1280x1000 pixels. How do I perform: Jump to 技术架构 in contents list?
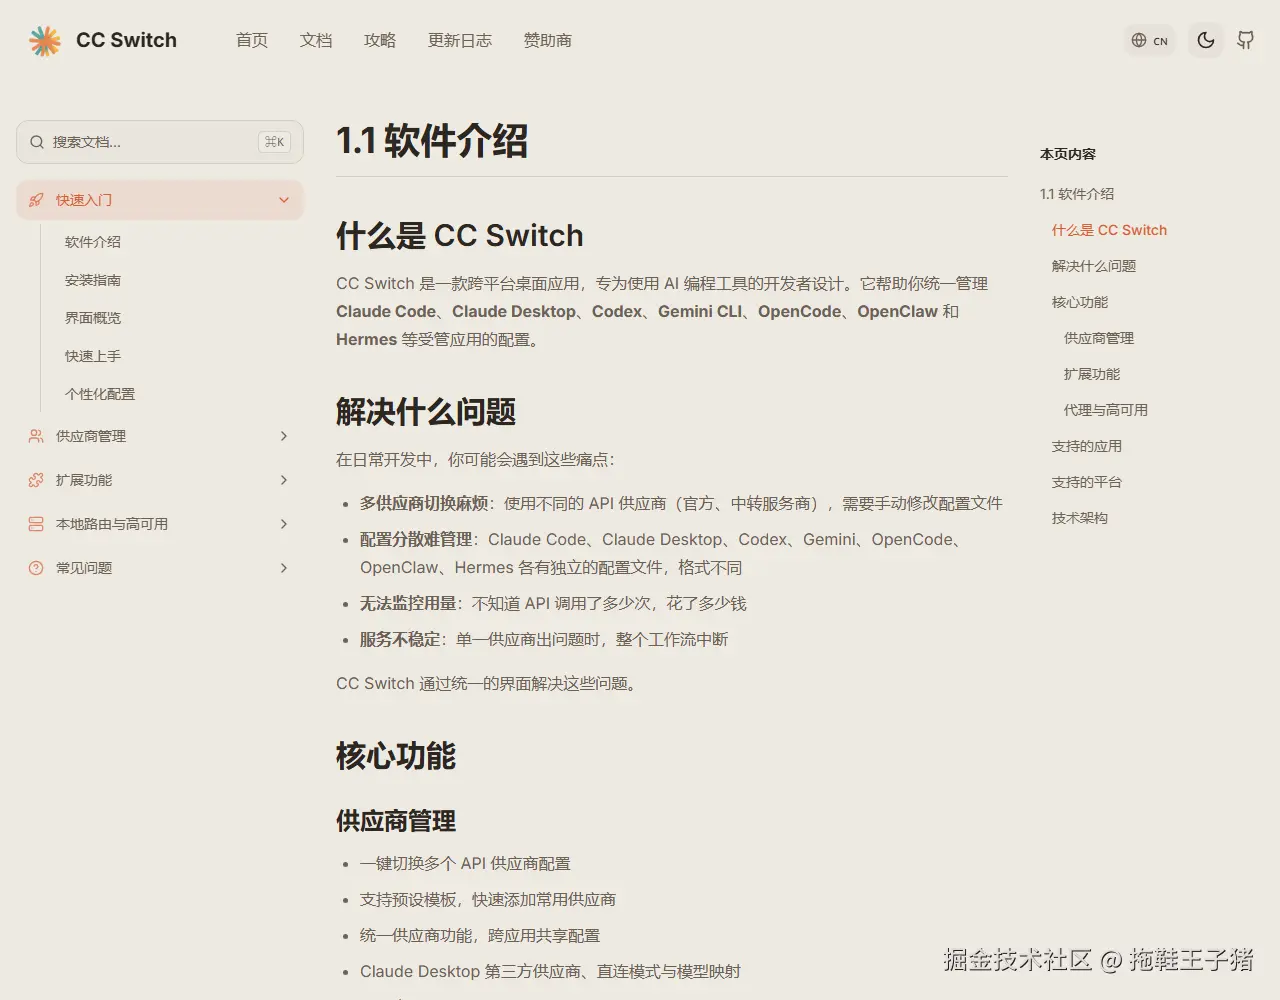click(x=1080, y=518)
